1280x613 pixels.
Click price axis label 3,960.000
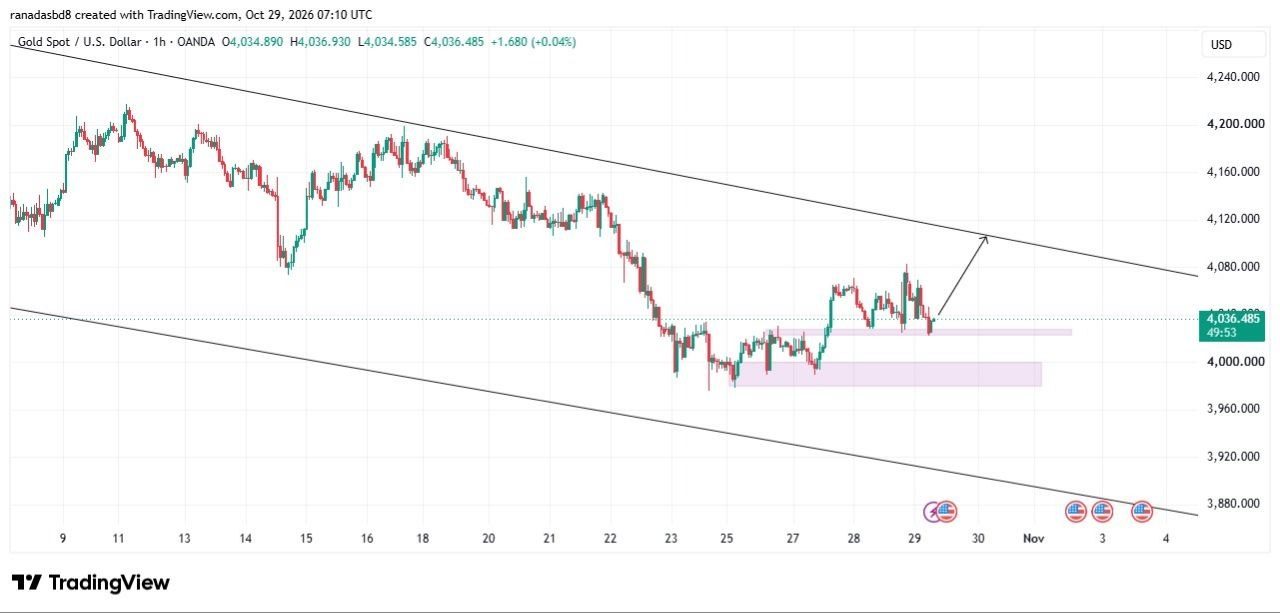tap(1234, 408)
